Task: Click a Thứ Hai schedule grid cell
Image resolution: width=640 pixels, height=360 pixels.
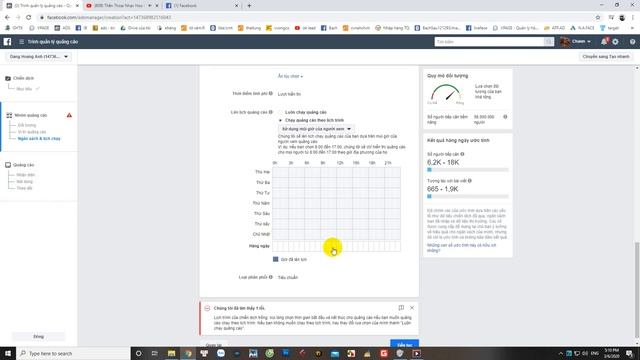Action: pos(336,172)
